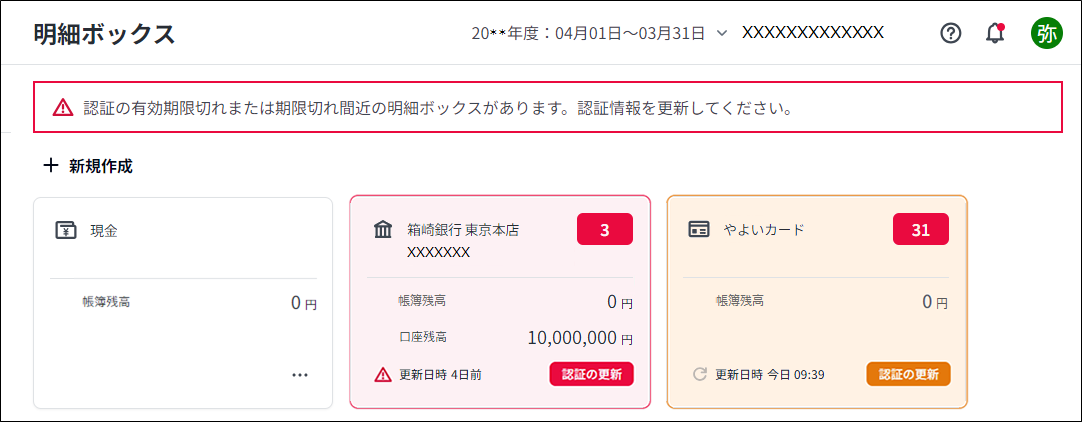
Task: Click the やよいカード credit card icon
Action: [699, 230]
